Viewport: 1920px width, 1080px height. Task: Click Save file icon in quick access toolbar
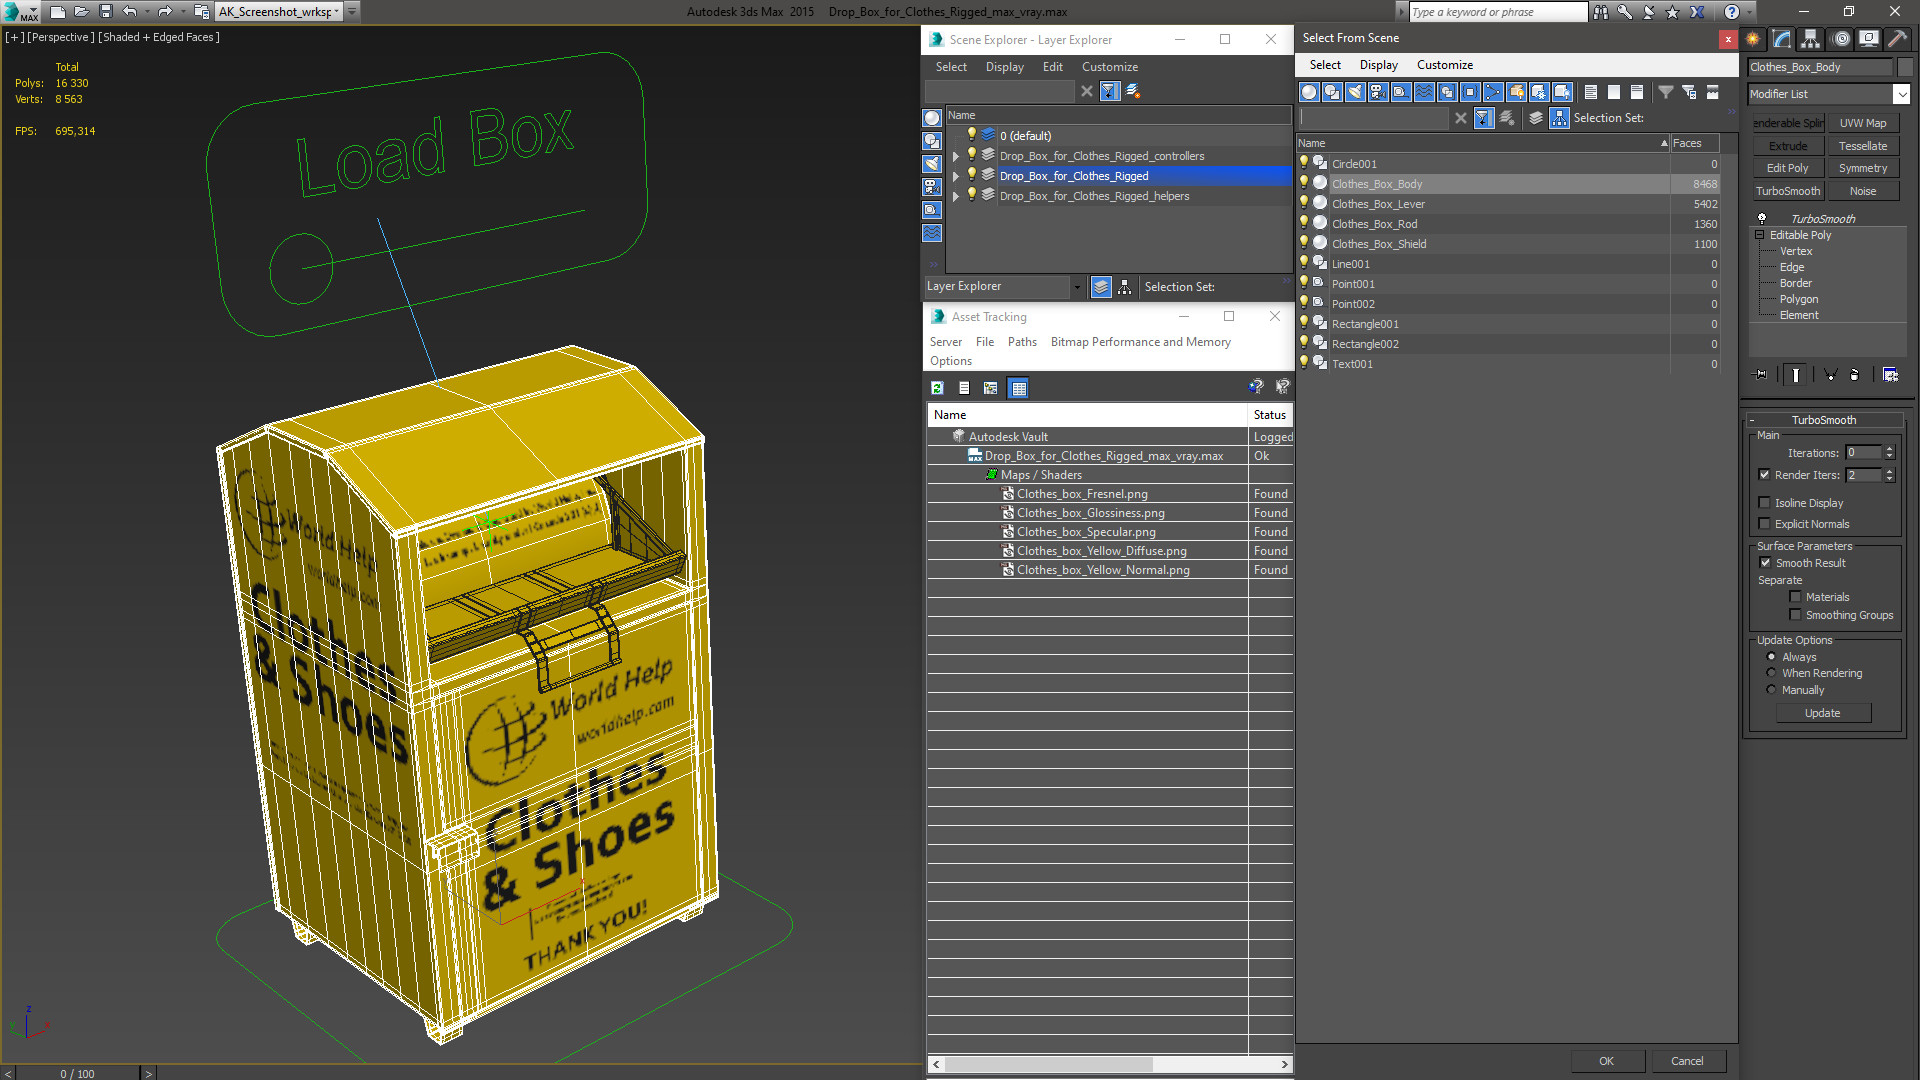coord(106,12)
